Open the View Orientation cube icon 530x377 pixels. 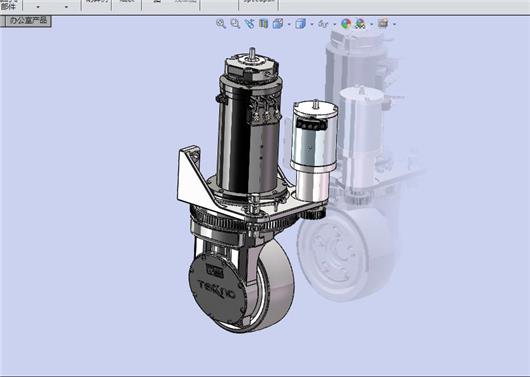click(278, 24)
